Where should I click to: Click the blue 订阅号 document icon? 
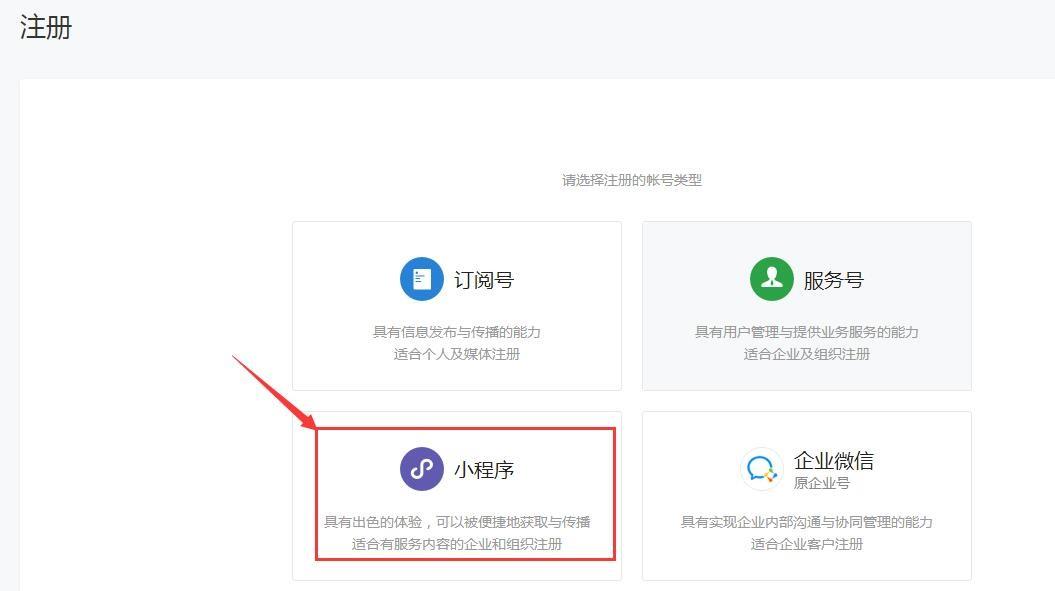coord(422,279)
